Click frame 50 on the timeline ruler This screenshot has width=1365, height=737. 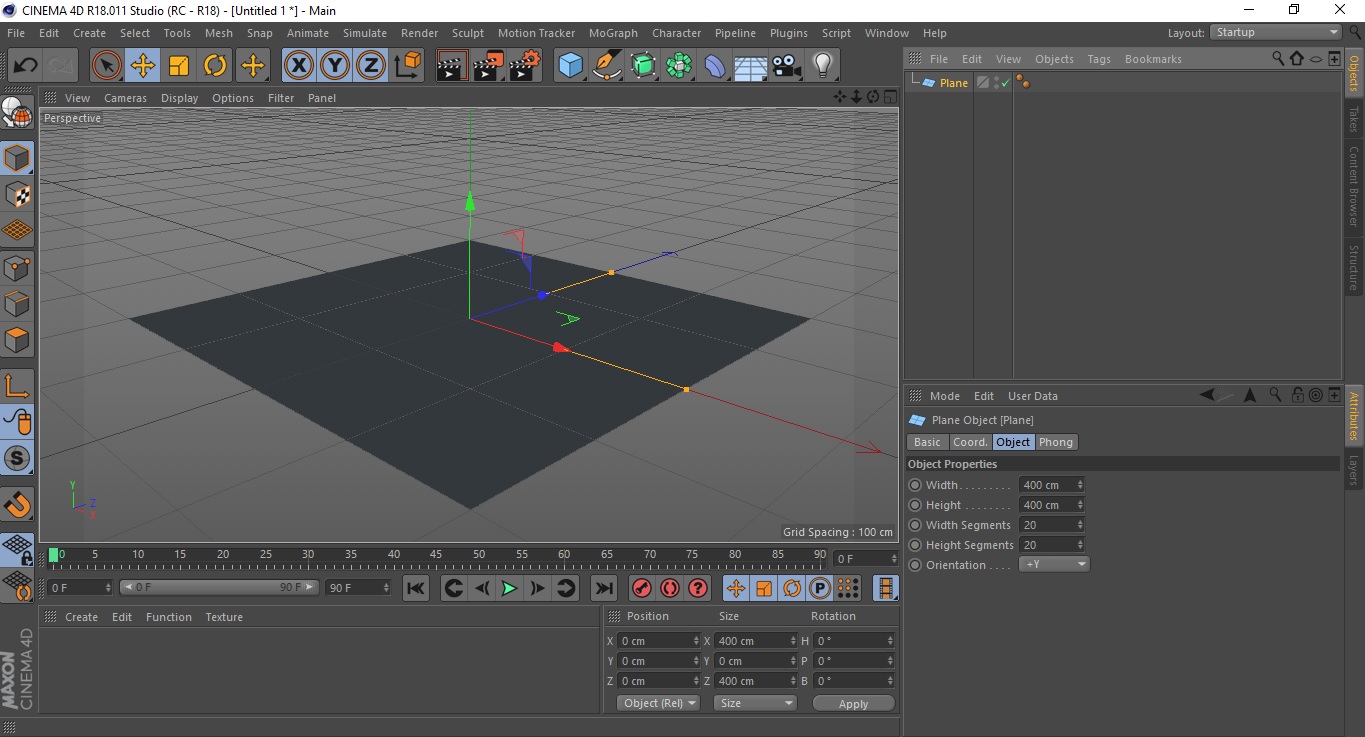(x=479, y=555)
